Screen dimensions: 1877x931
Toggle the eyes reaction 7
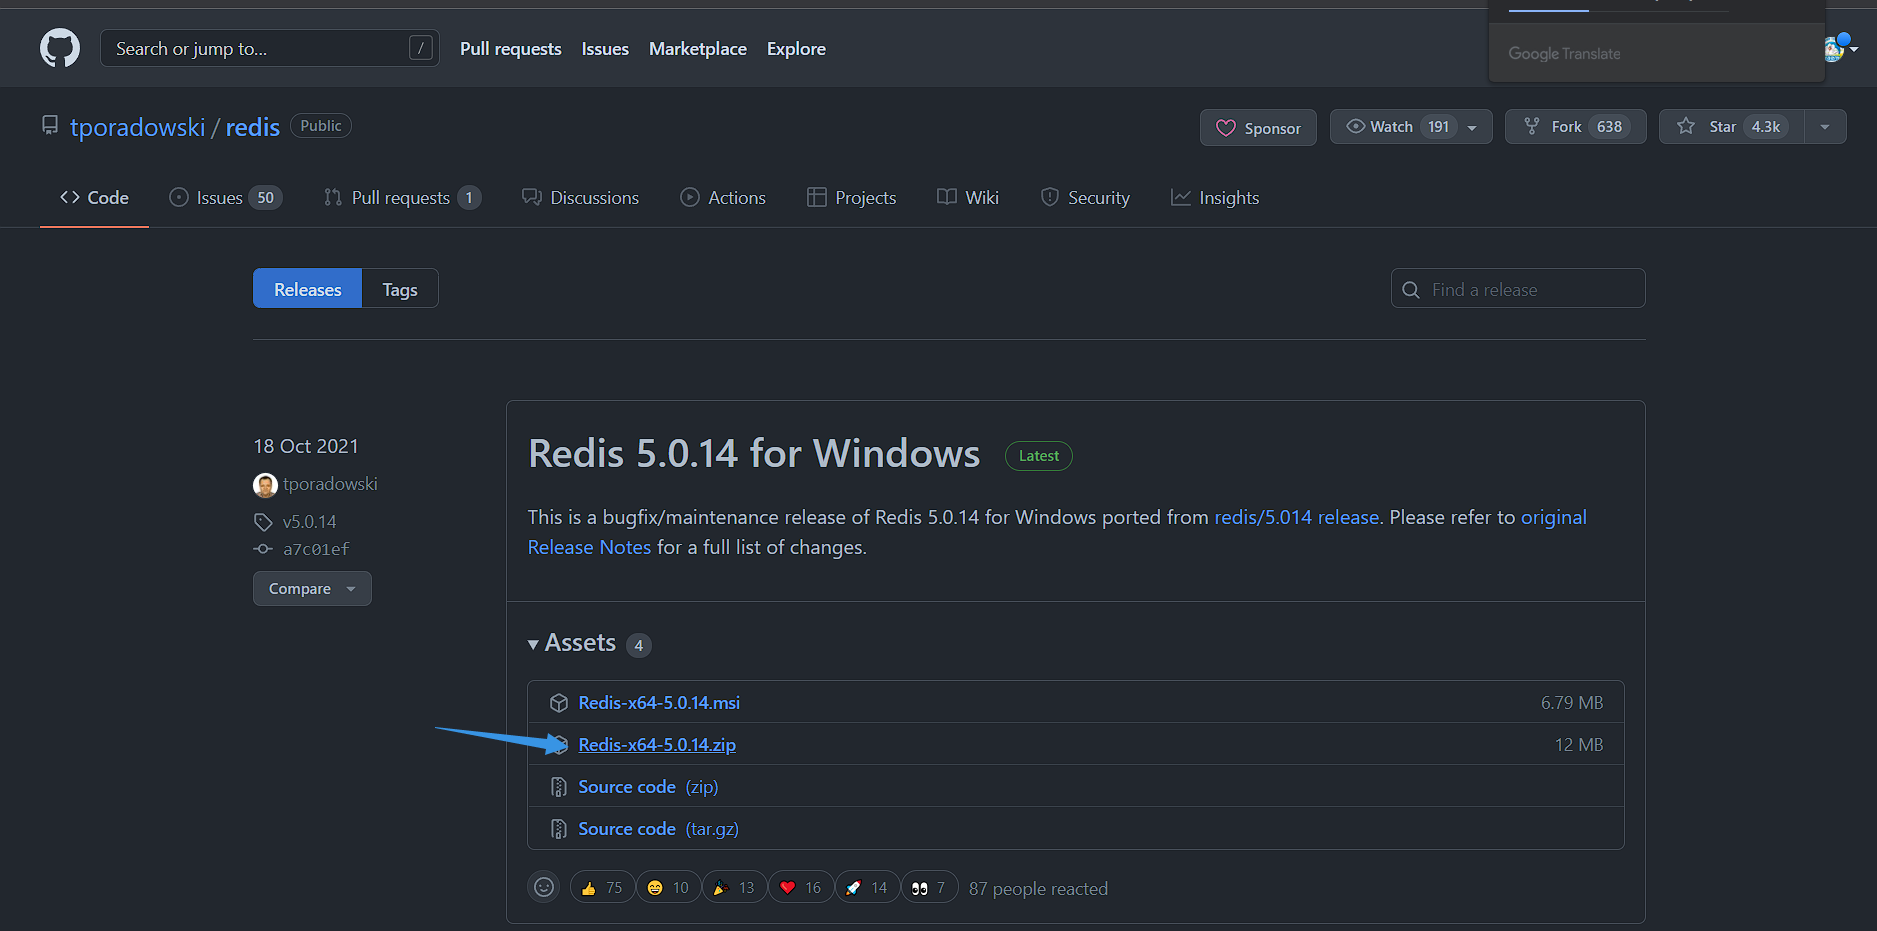pos(929,887)
